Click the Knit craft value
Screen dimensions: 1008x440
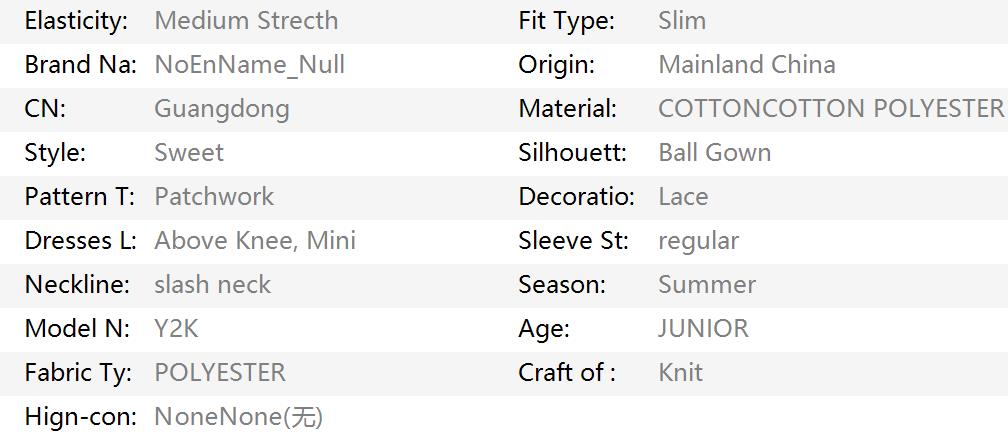click(681, 372)
